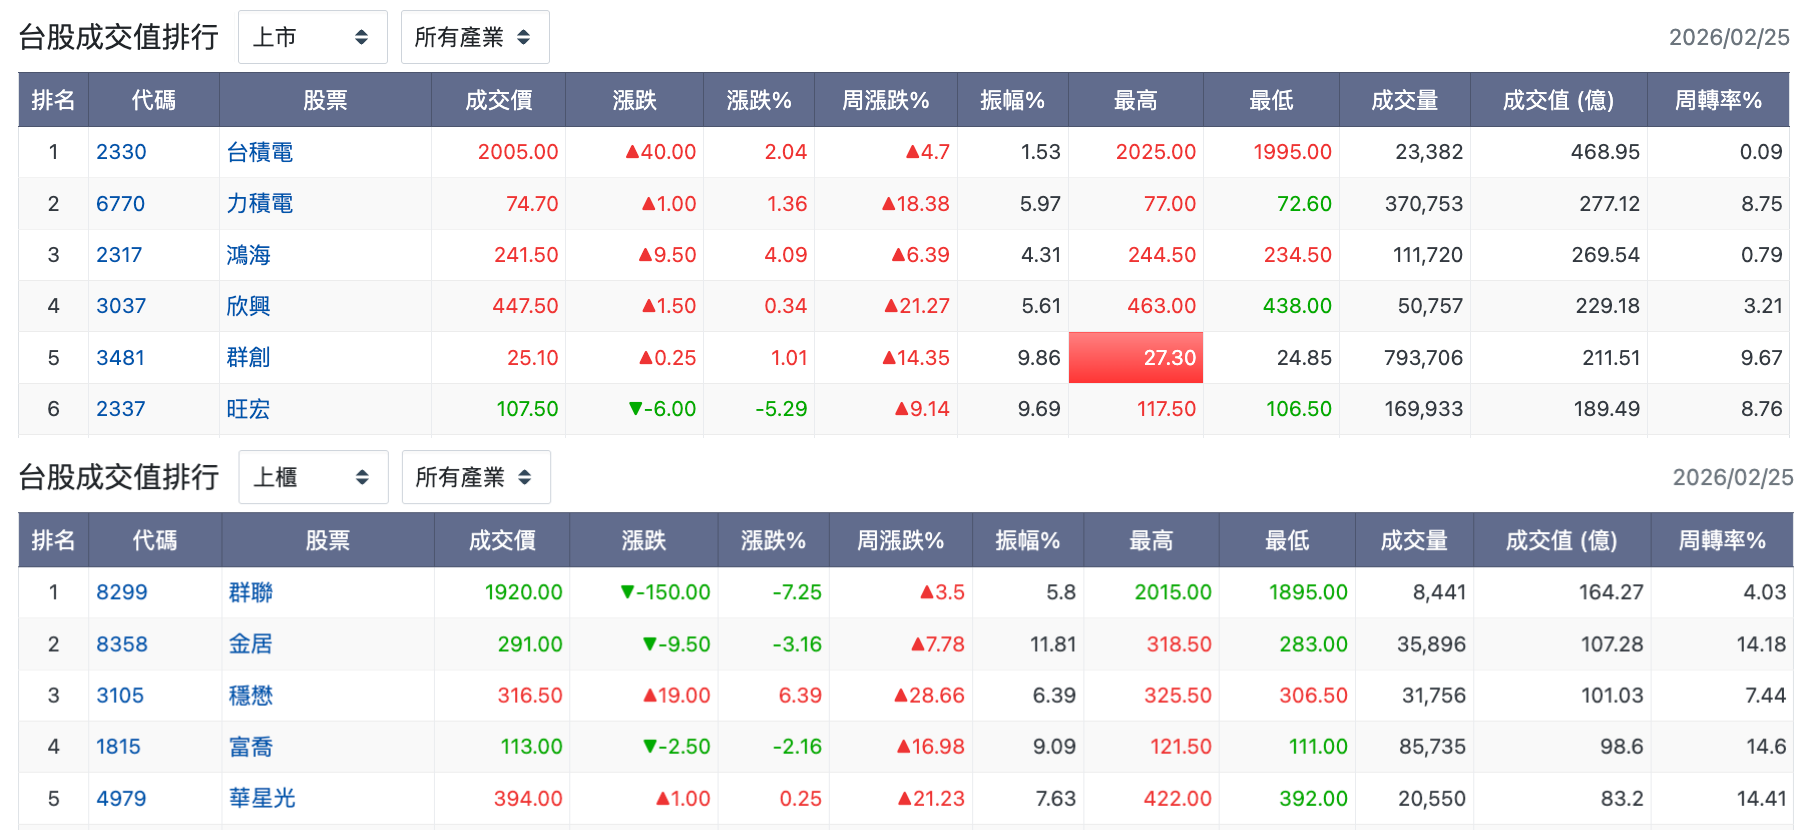Screen dimensions: 1818x830
Task: Open stock code link 8358
Action: click(x=122, y=644)
